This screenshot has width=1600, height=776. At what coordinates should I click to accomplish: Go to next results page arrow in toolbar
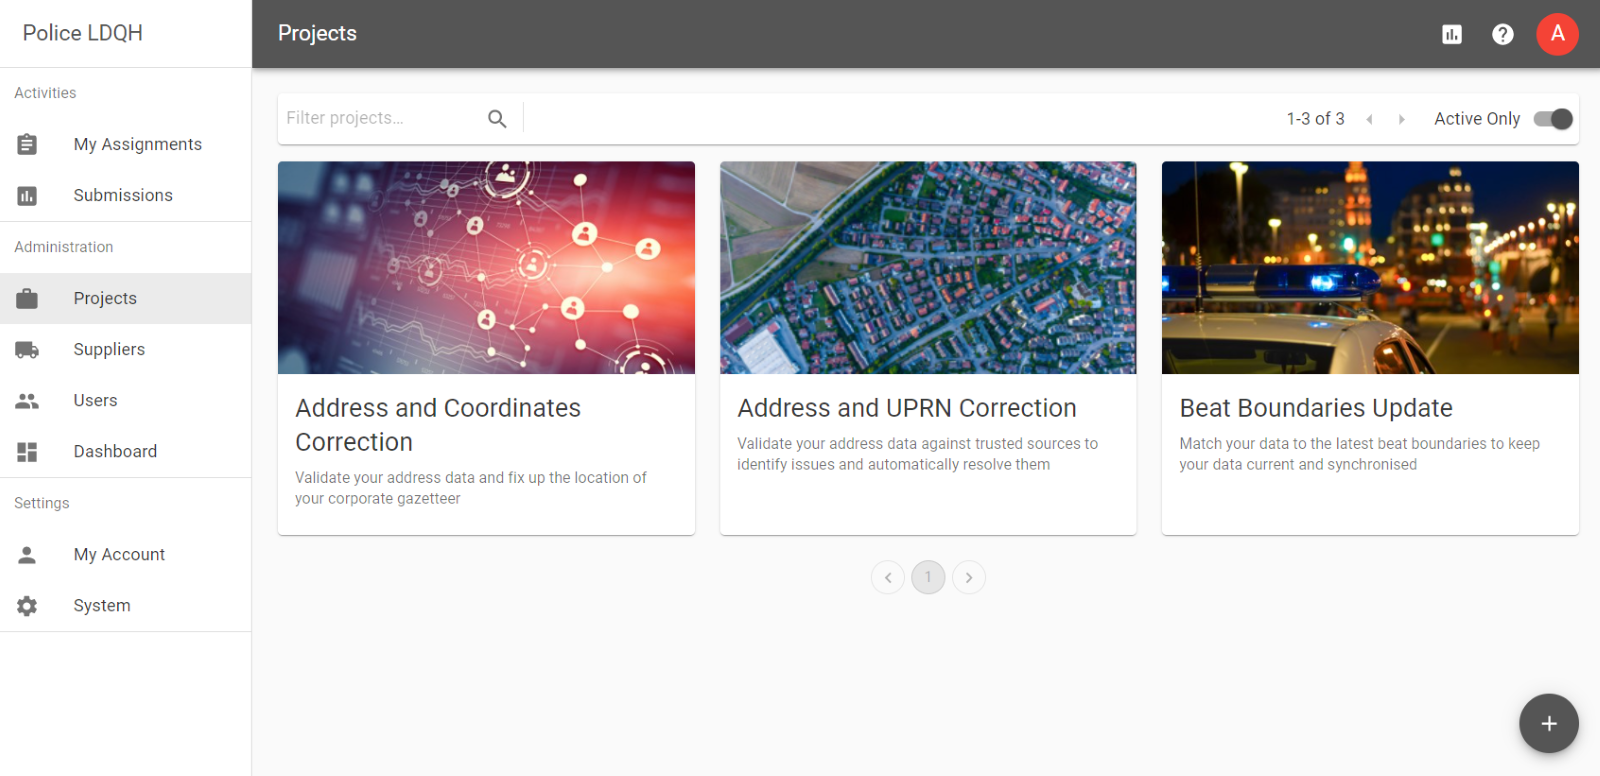1401,119
